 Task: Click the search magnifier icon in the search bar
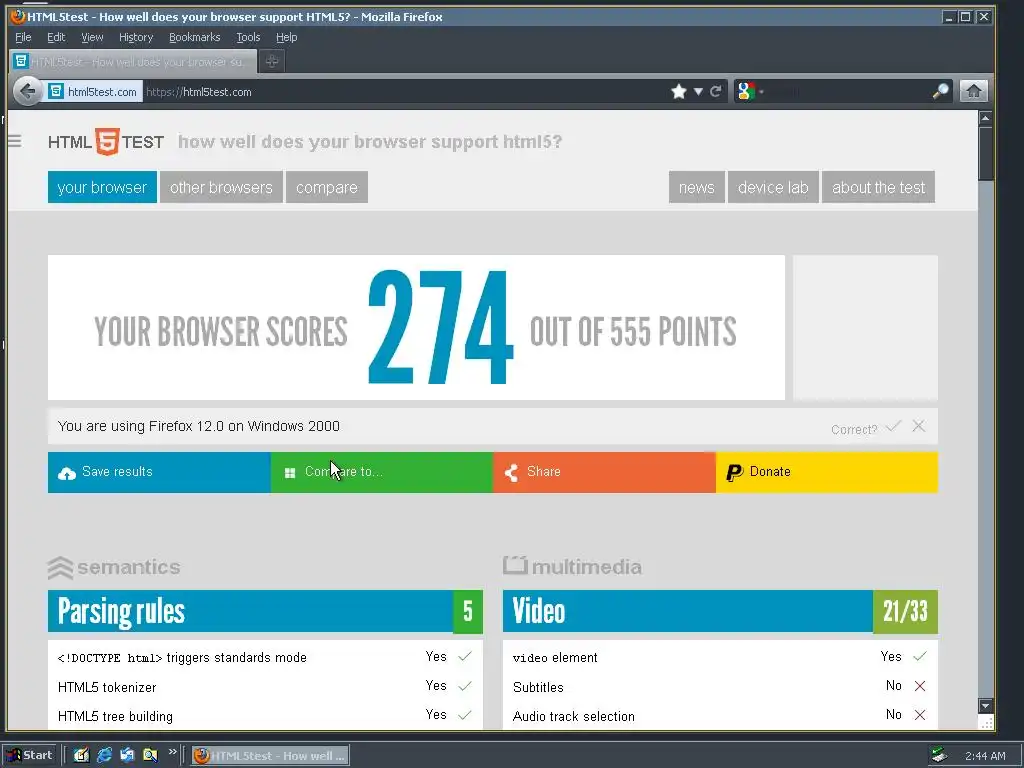tap(940, 91)
